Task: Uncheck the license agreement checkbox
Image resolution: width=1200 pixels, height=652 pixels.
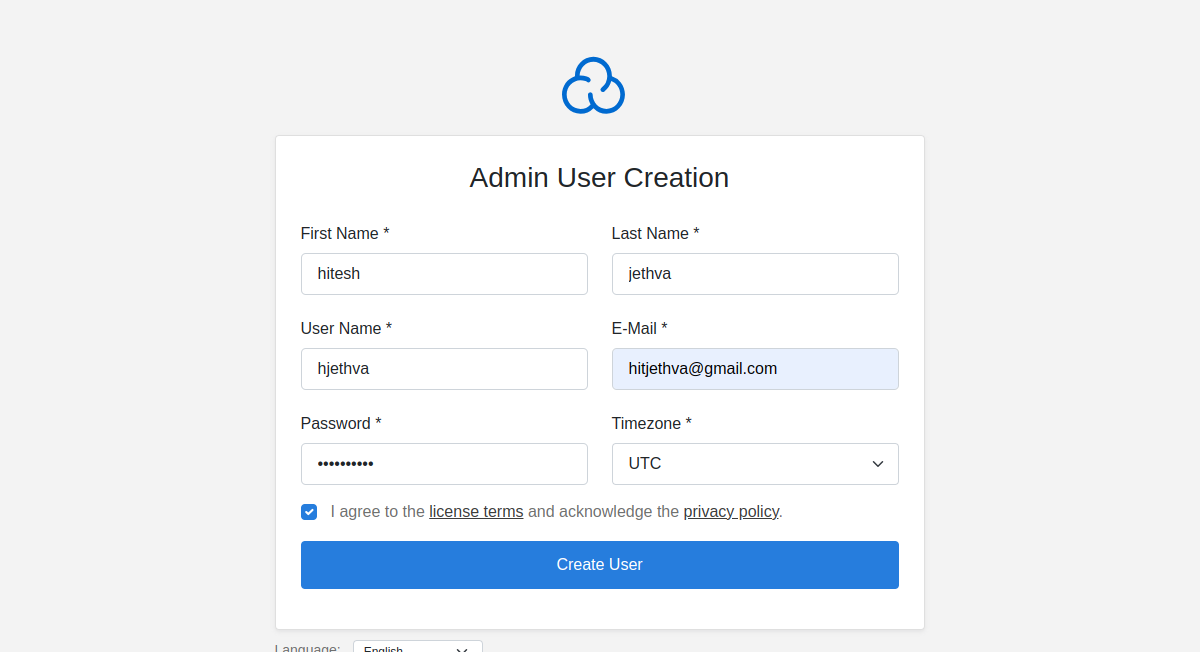Action: [x=309, y=512]
